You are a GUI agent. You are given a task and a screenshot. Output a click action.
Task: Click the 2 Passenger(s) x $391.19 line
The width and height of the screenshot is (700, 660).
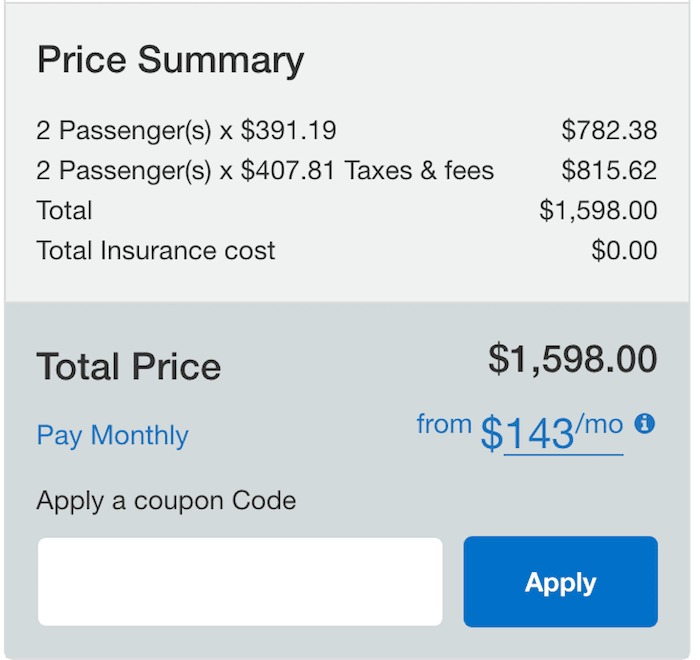point(186,131)
